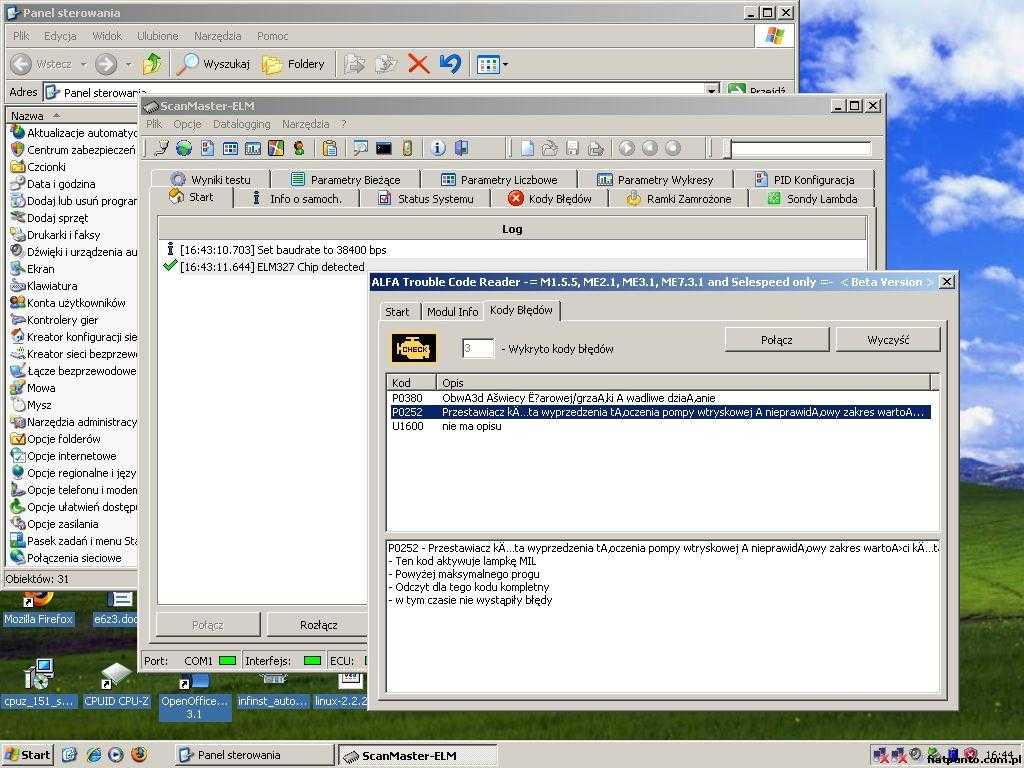Click the numeric grid toolbar icon
1024x768 pixels.
pyautogui.click(x=231, y=148)
